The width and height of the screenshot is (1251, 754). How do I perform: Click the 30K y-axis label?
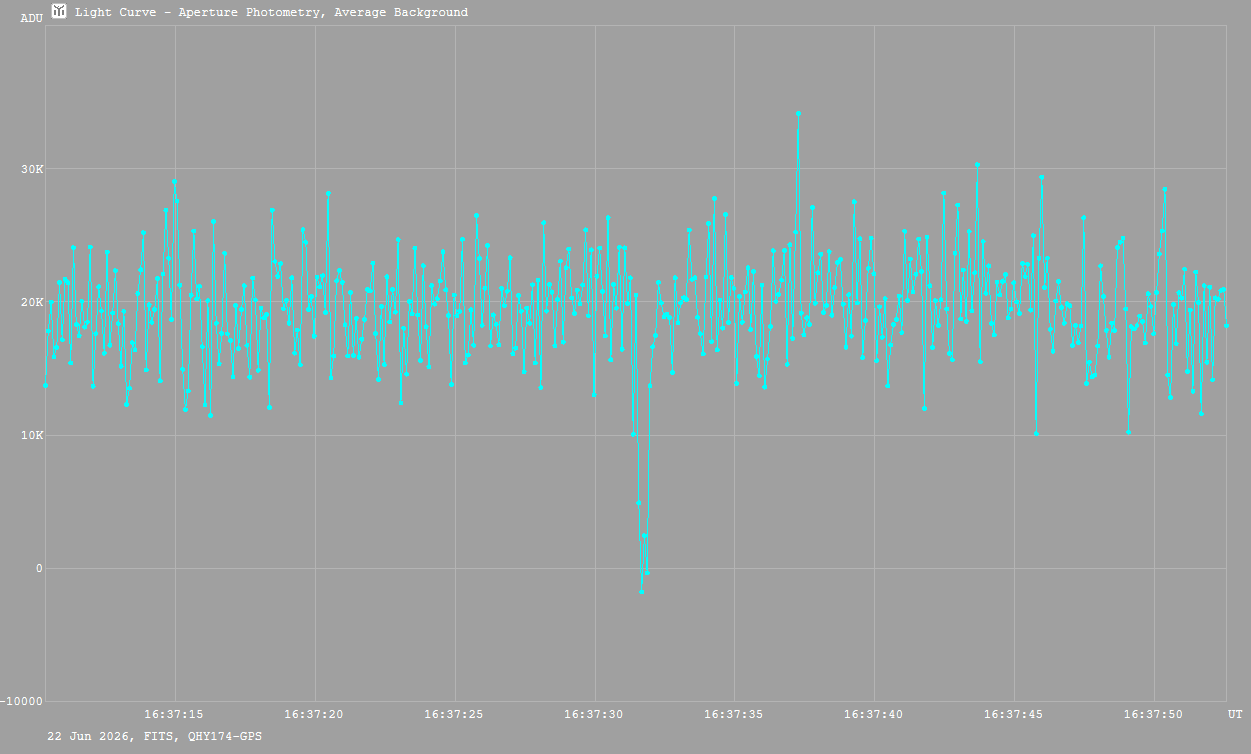pos(33,169)
